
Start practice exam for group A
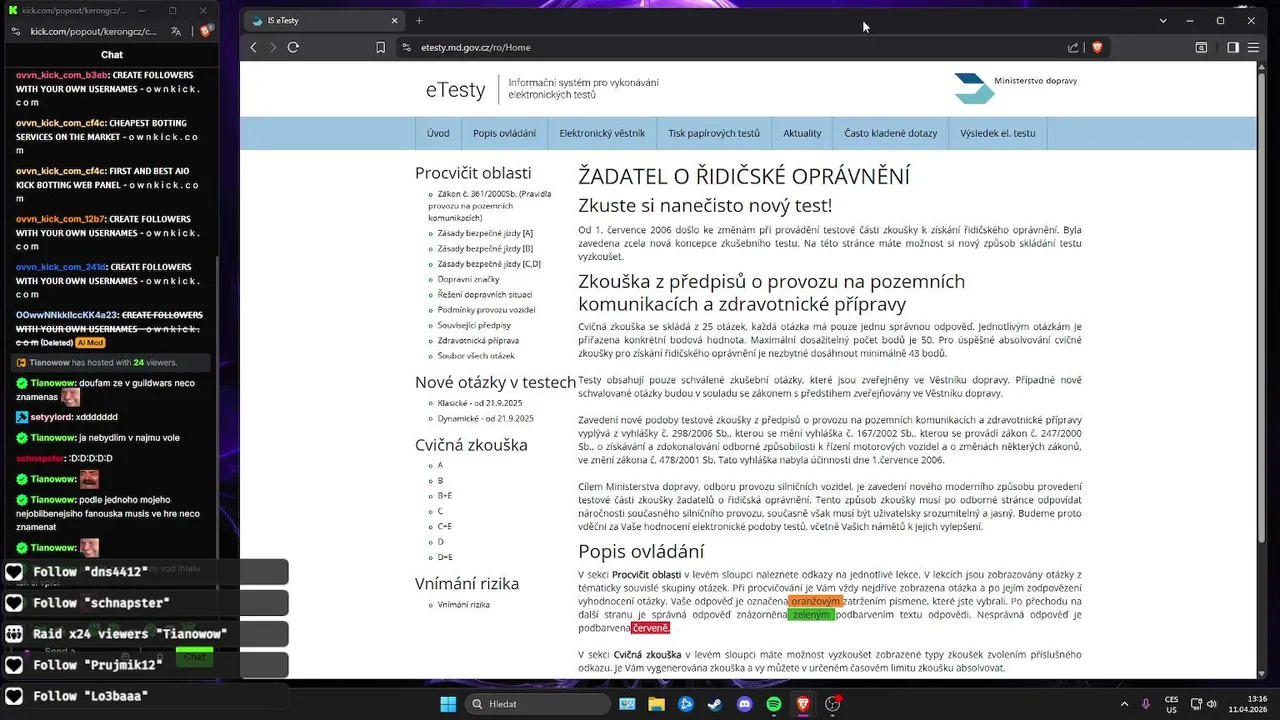point(440,465)
